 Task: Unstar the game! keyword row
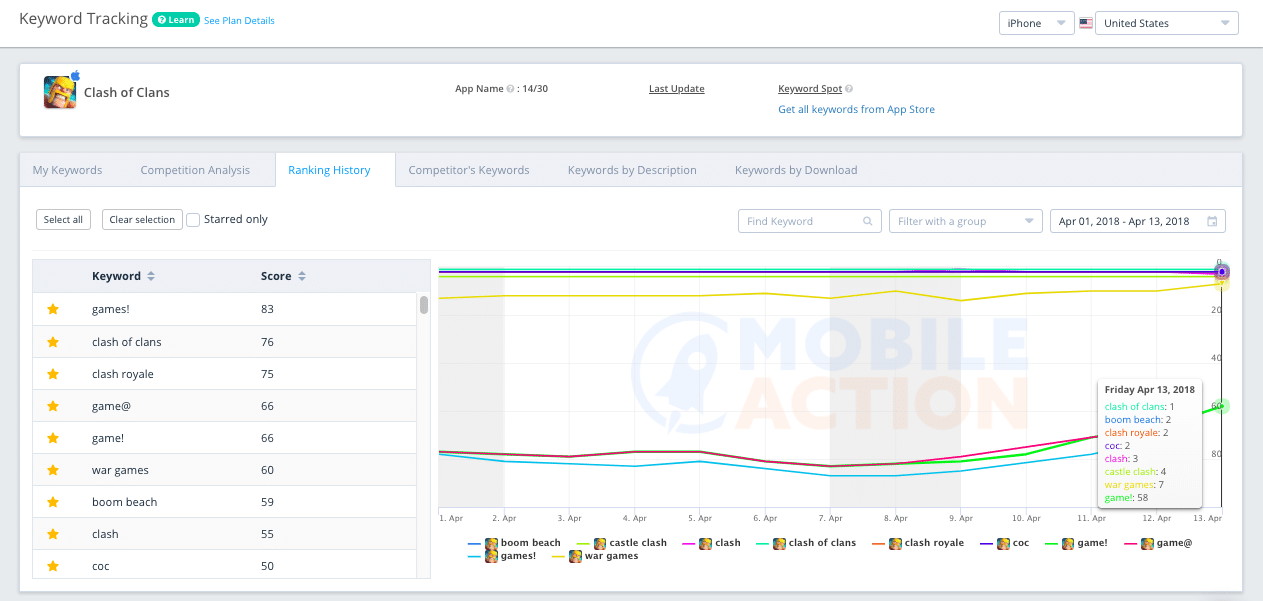[x=53, y=438]
